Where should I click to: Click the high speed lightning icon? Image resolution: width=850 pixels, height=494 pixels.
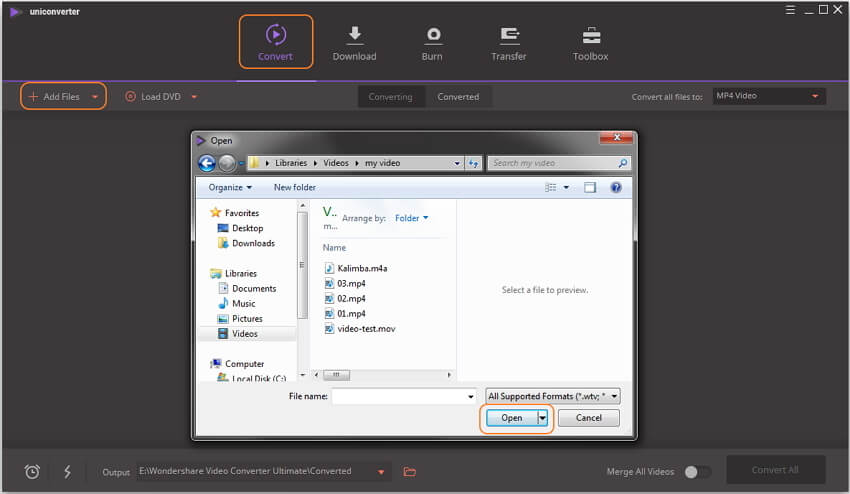pos(67,471)
